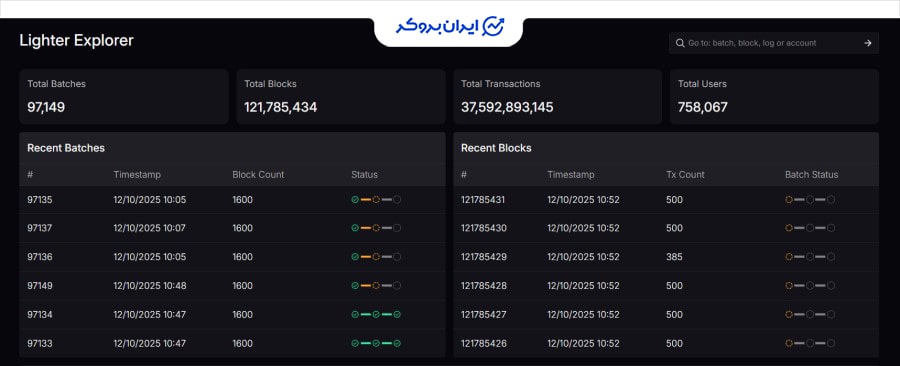Open block 121785426

[484, 343]
